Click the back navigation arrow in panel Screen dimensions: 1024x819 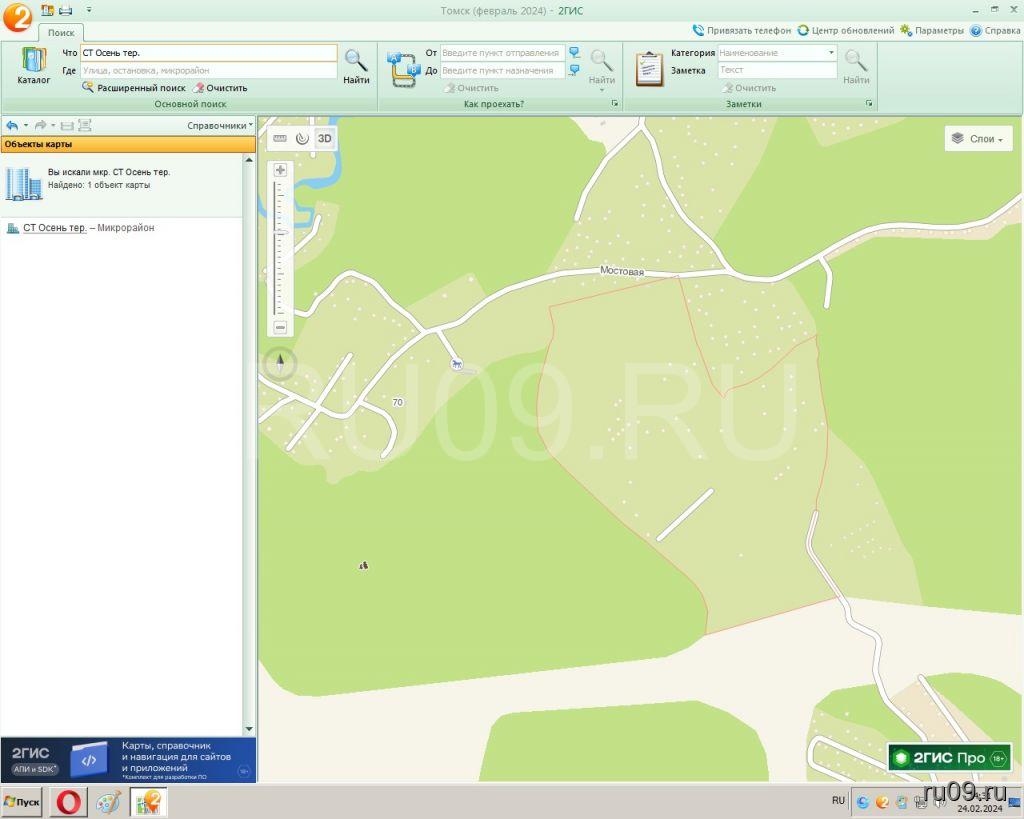tap(12, 126)
